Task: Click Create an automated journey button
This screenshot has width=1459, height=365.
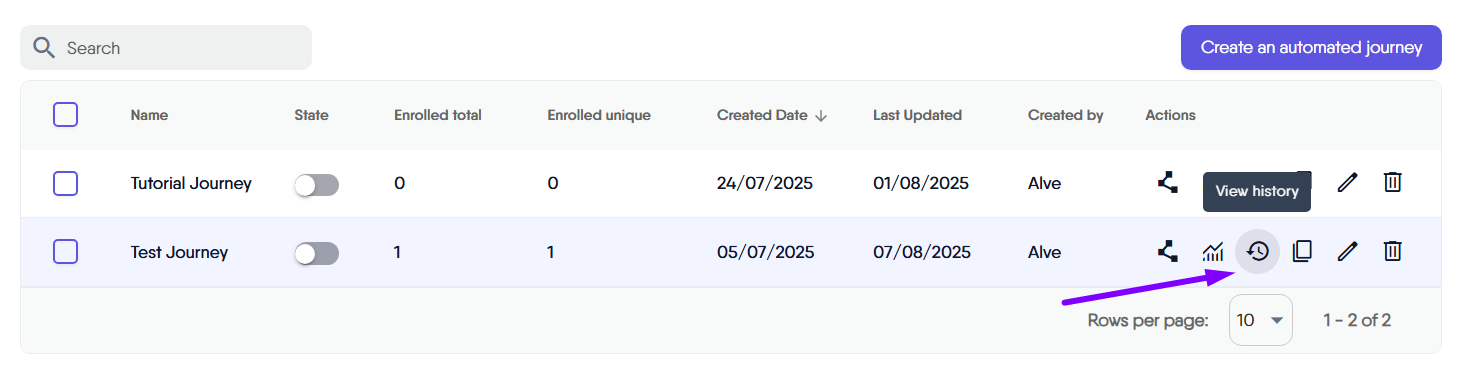Action: pyautogui.click(x=1311, y=47)
